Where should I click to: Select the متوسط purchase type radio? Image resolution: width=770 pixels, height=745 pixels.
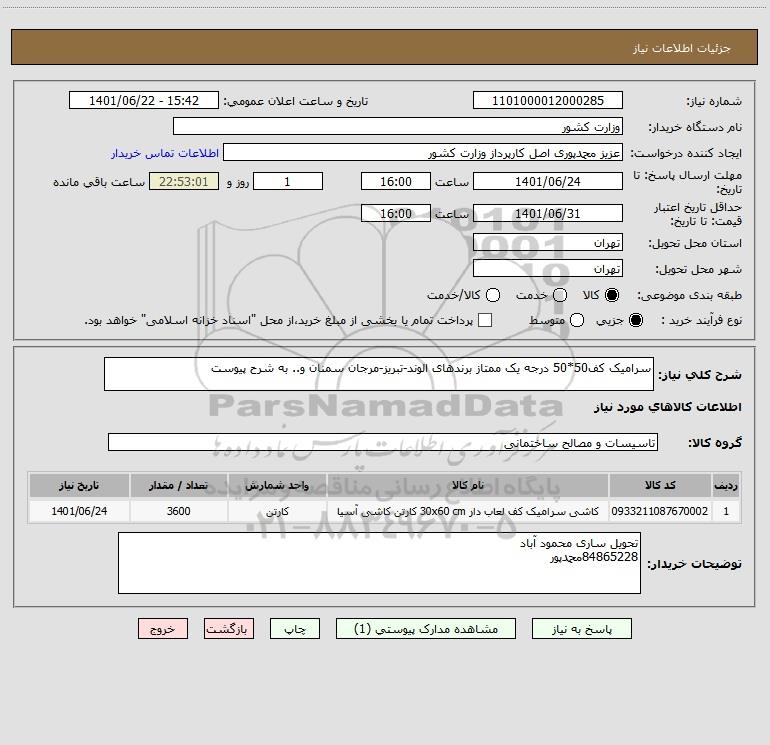pyautogui.click(x=577, y=320)
